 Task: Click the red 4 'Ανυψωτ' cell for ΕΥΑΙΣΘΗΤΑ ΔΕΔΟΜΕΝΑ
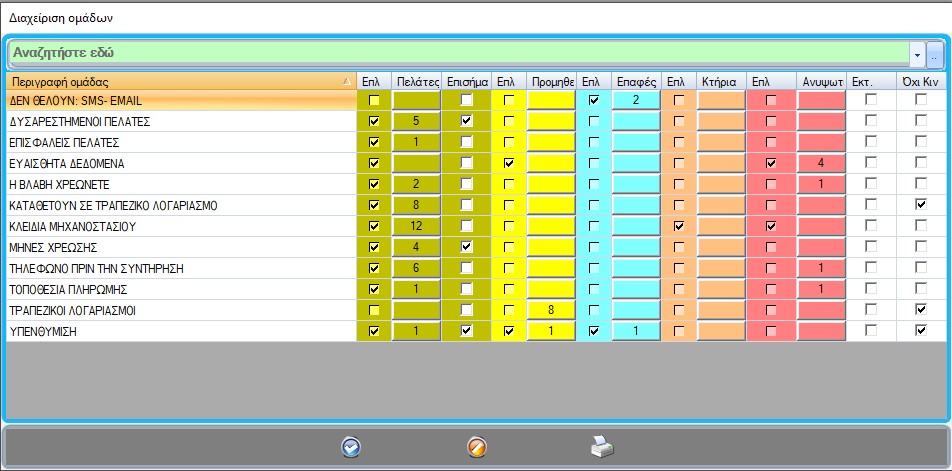click(821, 163)
